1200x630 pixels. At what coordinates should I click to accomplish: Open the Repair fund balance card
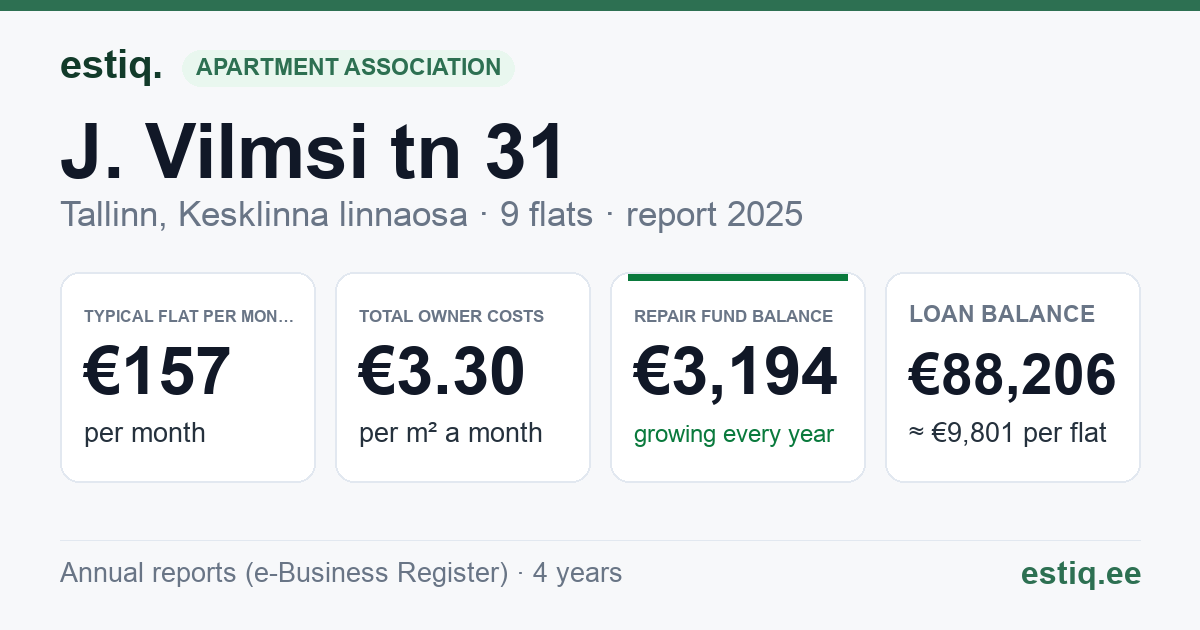coord(738,378)
